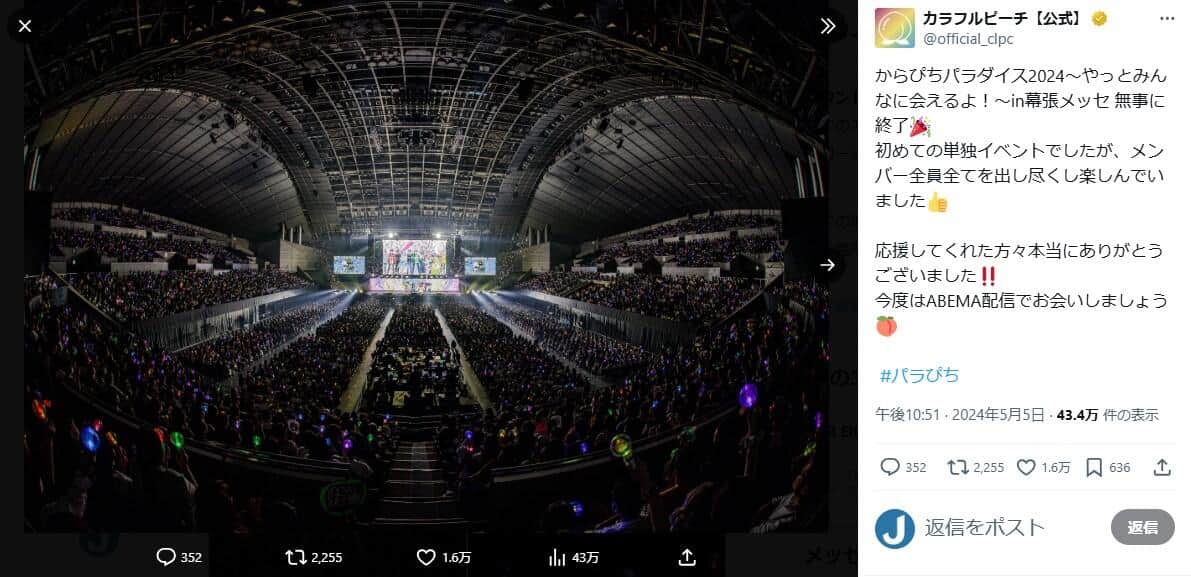Bookmark the post in sidebar
Image resolution: width=1191 pixels, height=577 pixels.
[x=1094, y=467]
